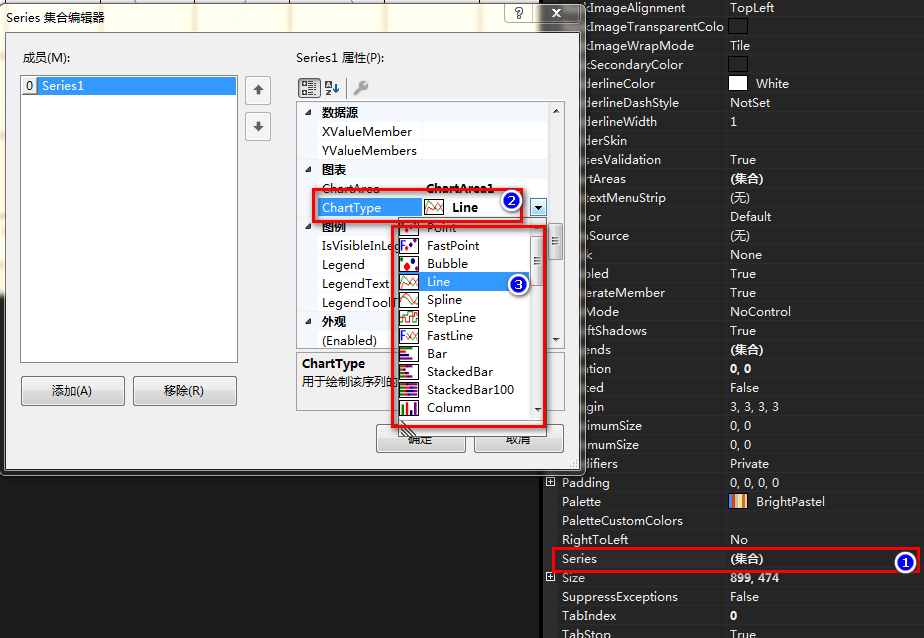Image resolution: width=924 pixels, height=638 pixels.
Task: Select Spline in the chart type list
Action: (464, 299)
